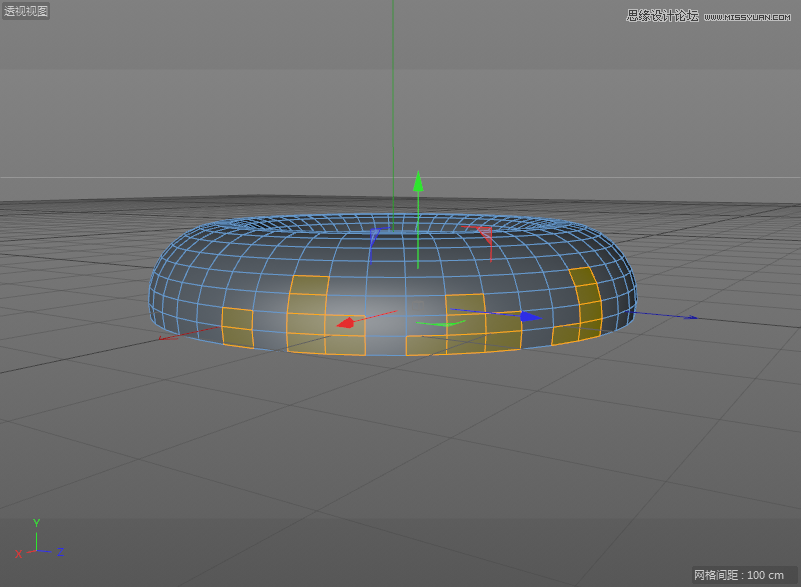801x587 pixels.
Task: Click the large blue Z-axis arrow head
Action: pyautogui.click(x=529, y=316)
